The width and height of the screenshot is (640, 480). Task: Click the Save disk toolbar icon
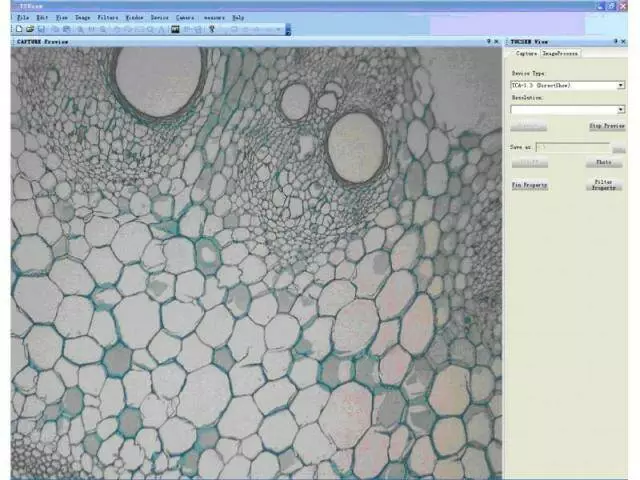point(41,30)
